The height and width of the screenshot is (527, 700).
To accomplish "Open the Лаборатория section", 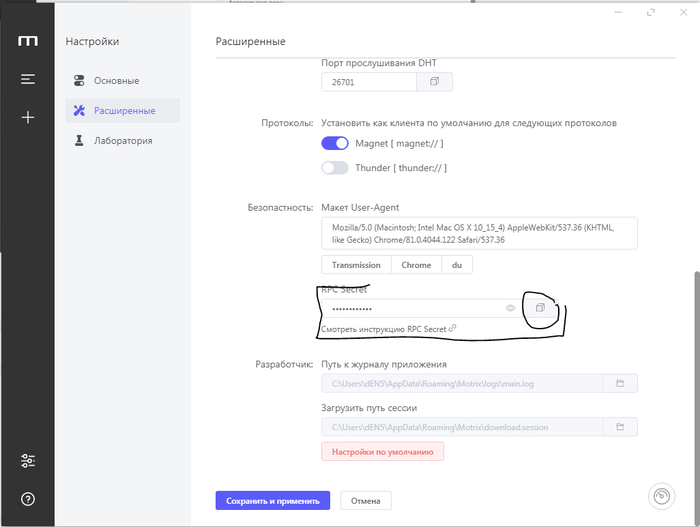I will pos(122,141).
